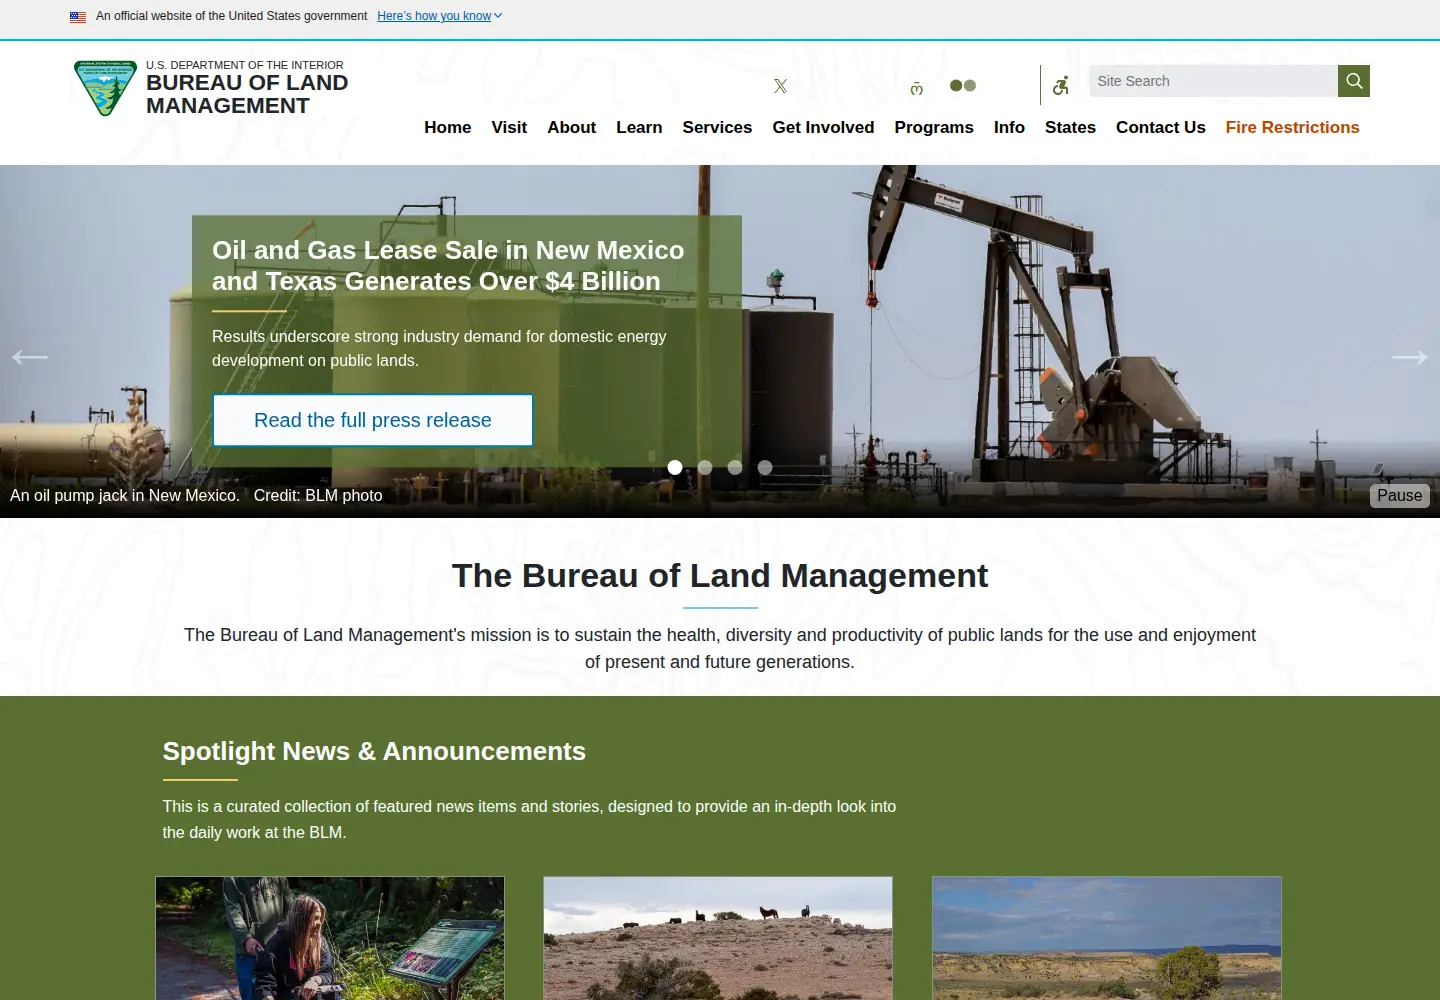Open the BLM X (Twitter) icon
Screen dimensions: 1440x1000
pos(780,86)
